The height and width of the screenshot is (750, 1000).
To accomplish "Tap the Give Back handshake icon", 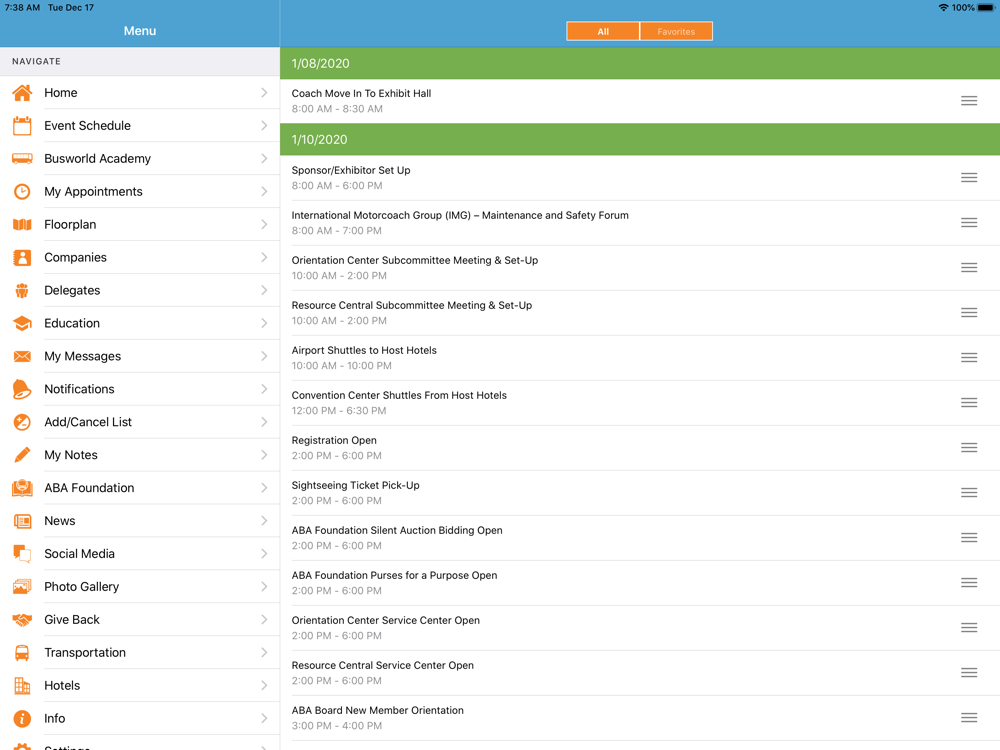I will point(22,620).
